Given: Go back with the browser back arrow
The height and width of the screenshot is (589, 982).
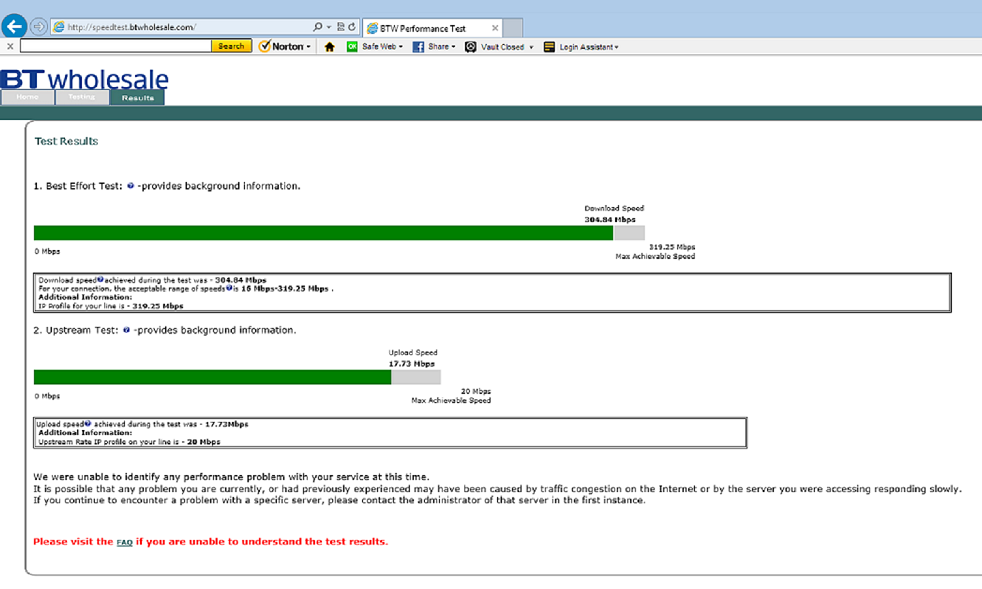Looking at the screenshot, I should click(14, 26).
